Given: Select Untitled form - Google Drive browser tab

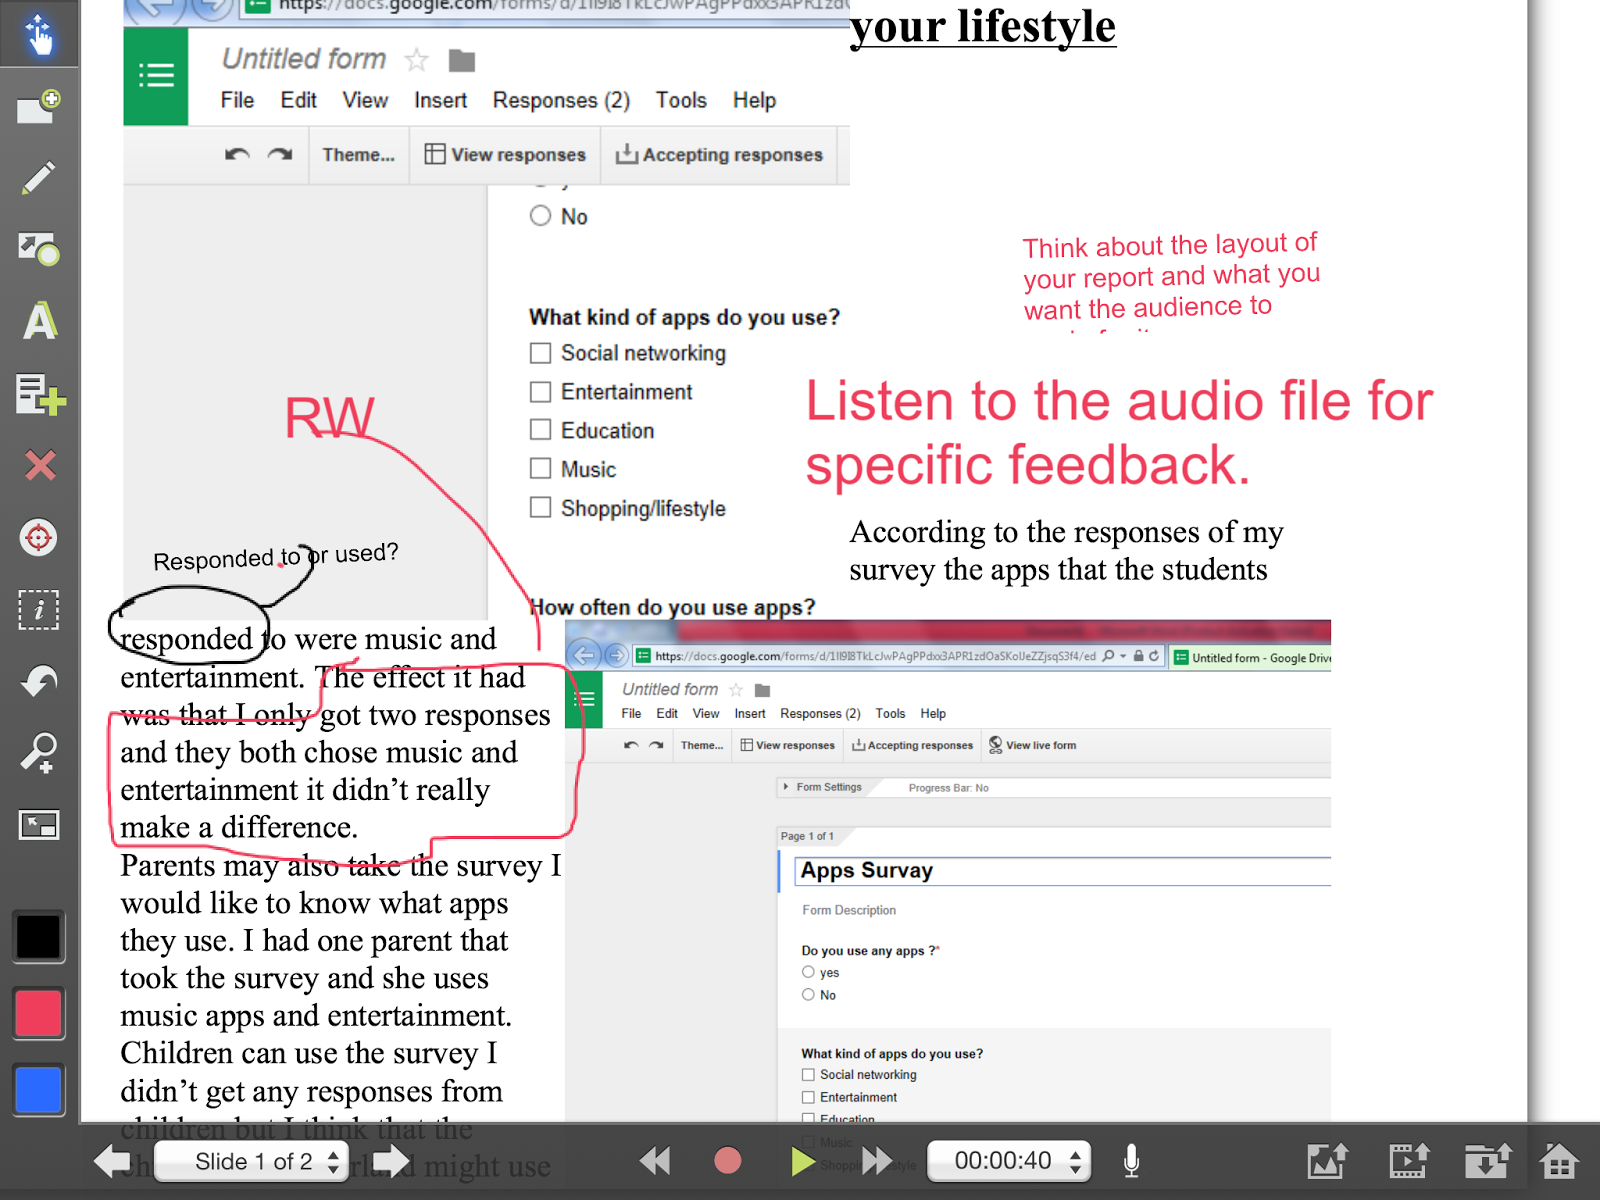Looking at the screenshot, I should 1251,658.
